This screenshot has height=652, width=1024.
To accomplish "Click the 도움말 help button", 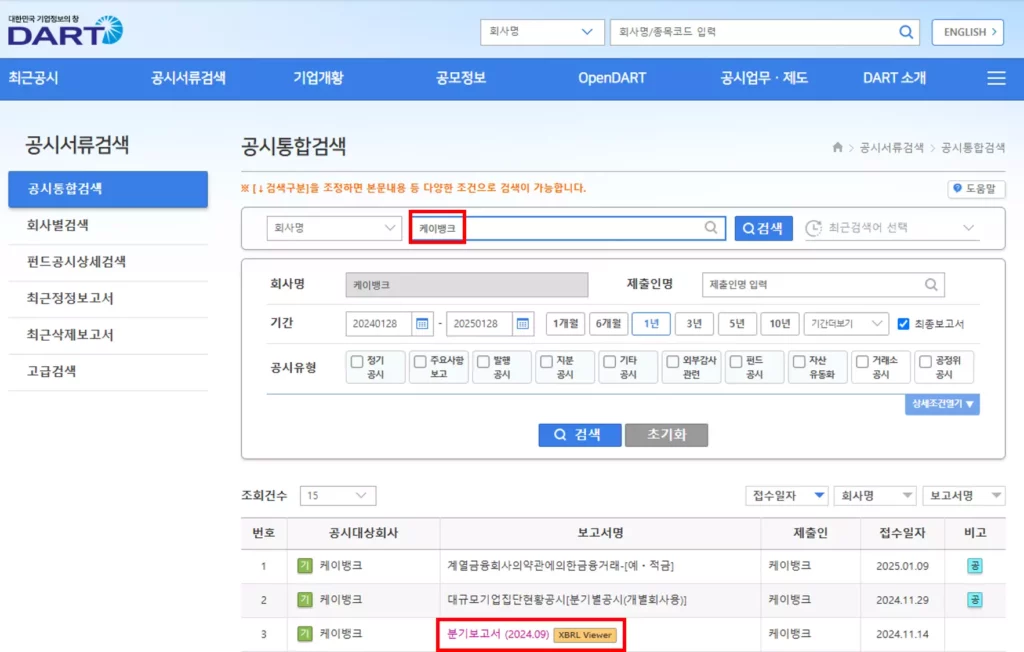I will [976, 189].
